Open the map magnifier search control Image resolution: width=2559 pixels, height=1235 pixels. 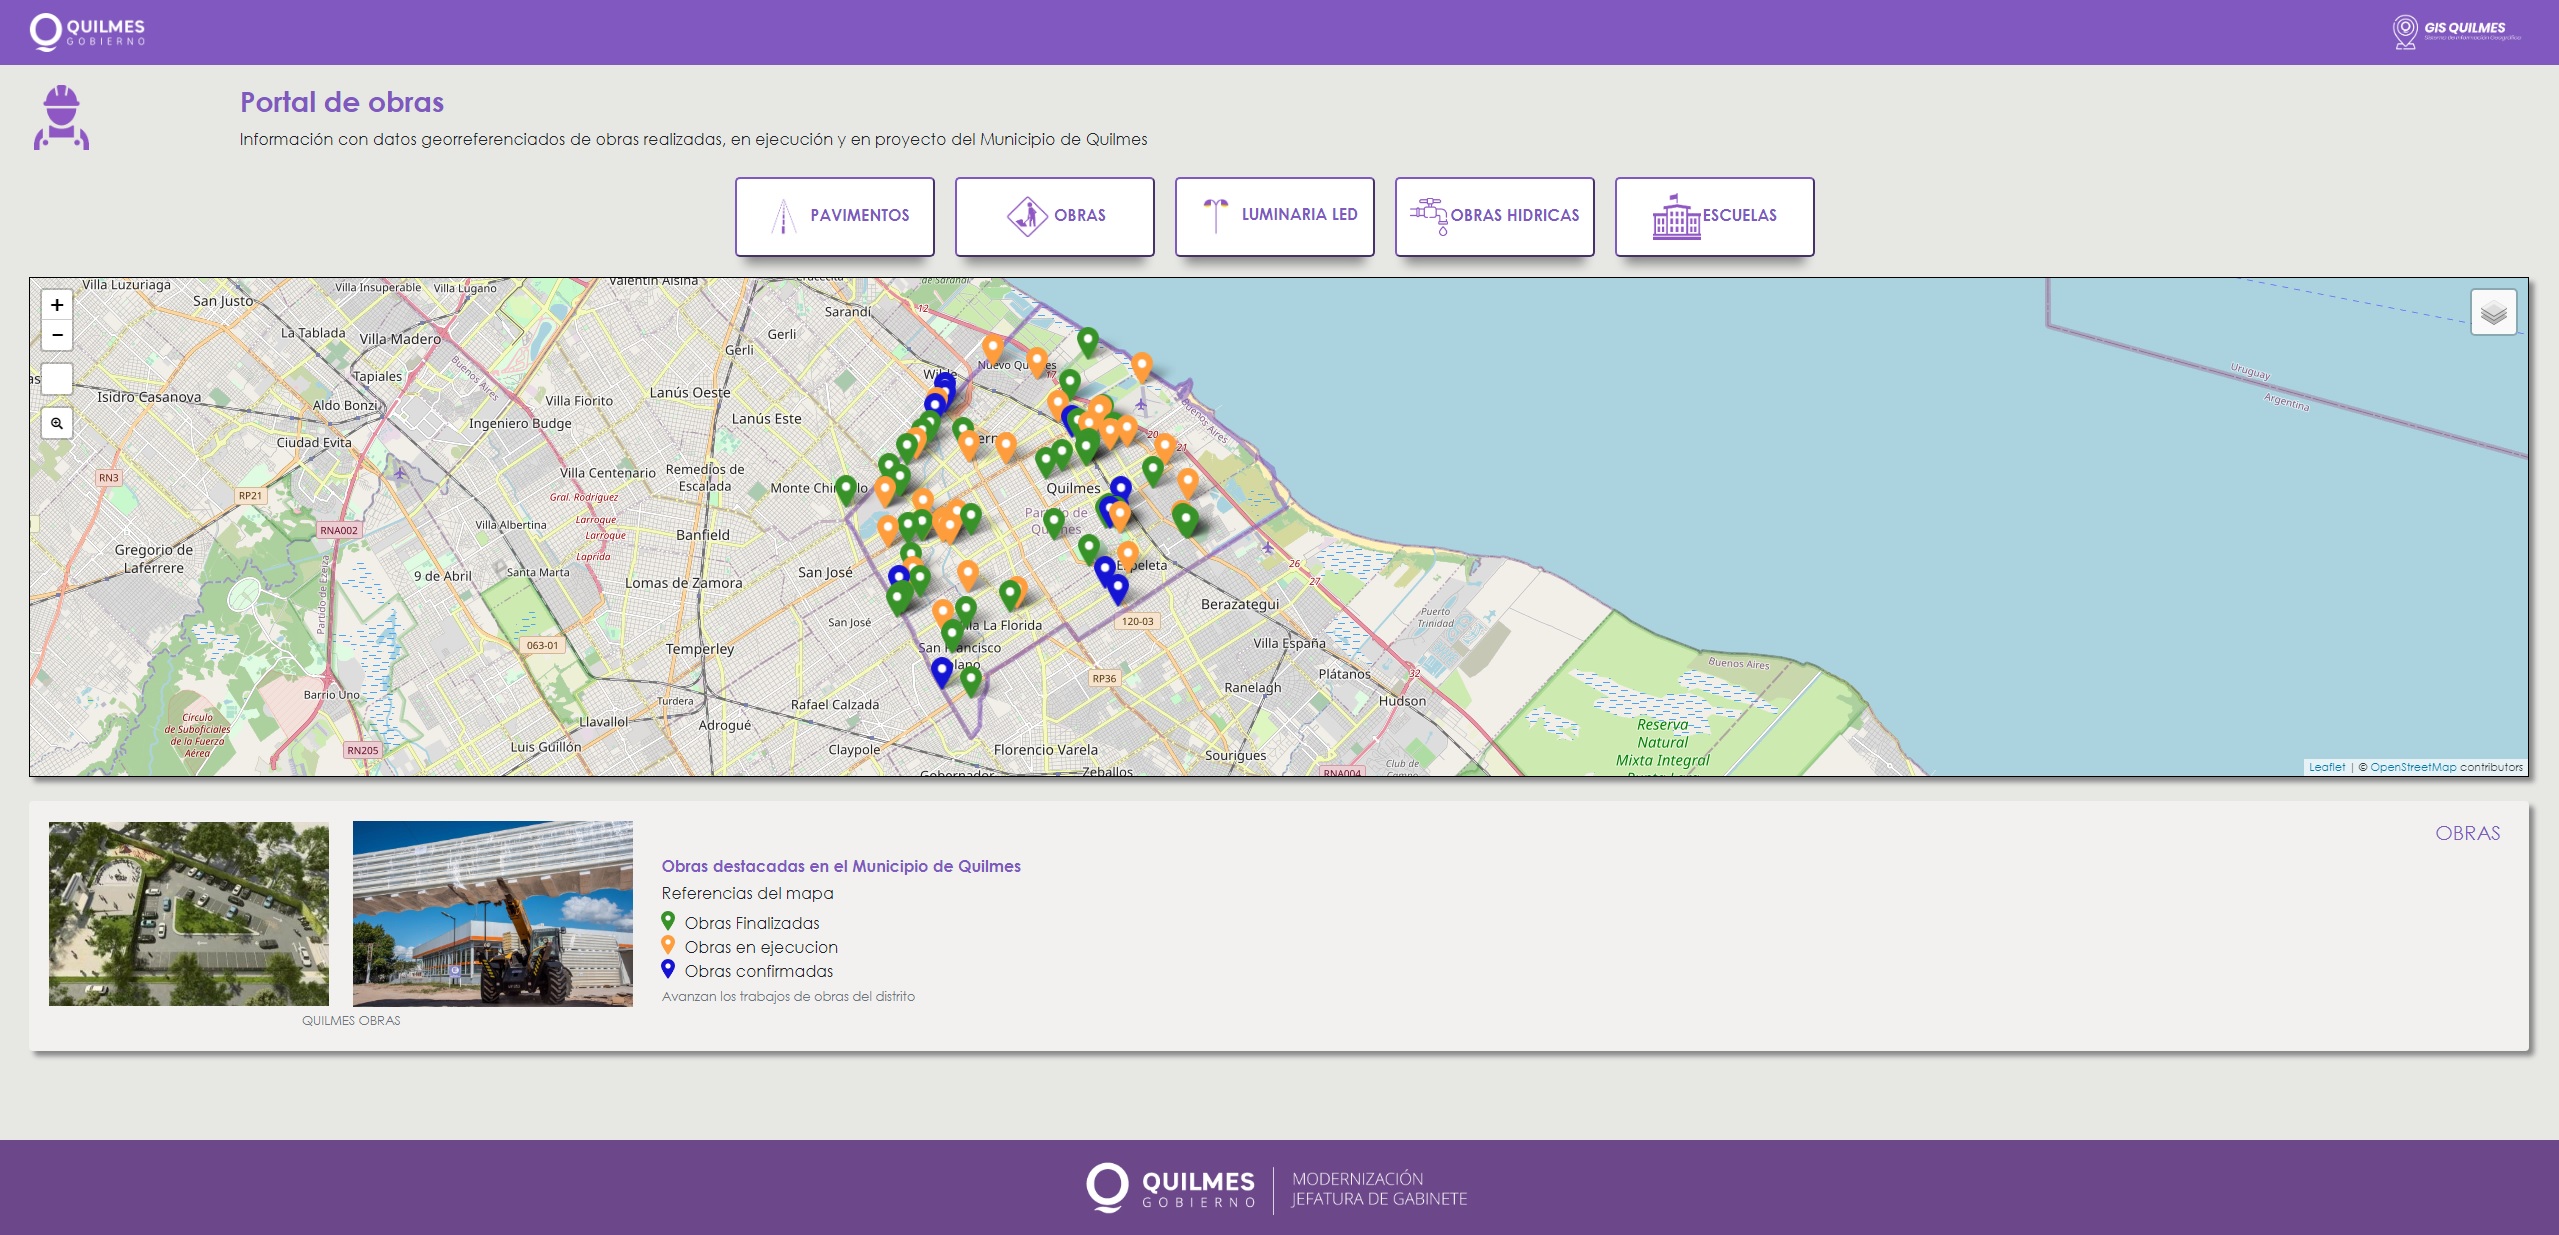(x=57, y=423)
